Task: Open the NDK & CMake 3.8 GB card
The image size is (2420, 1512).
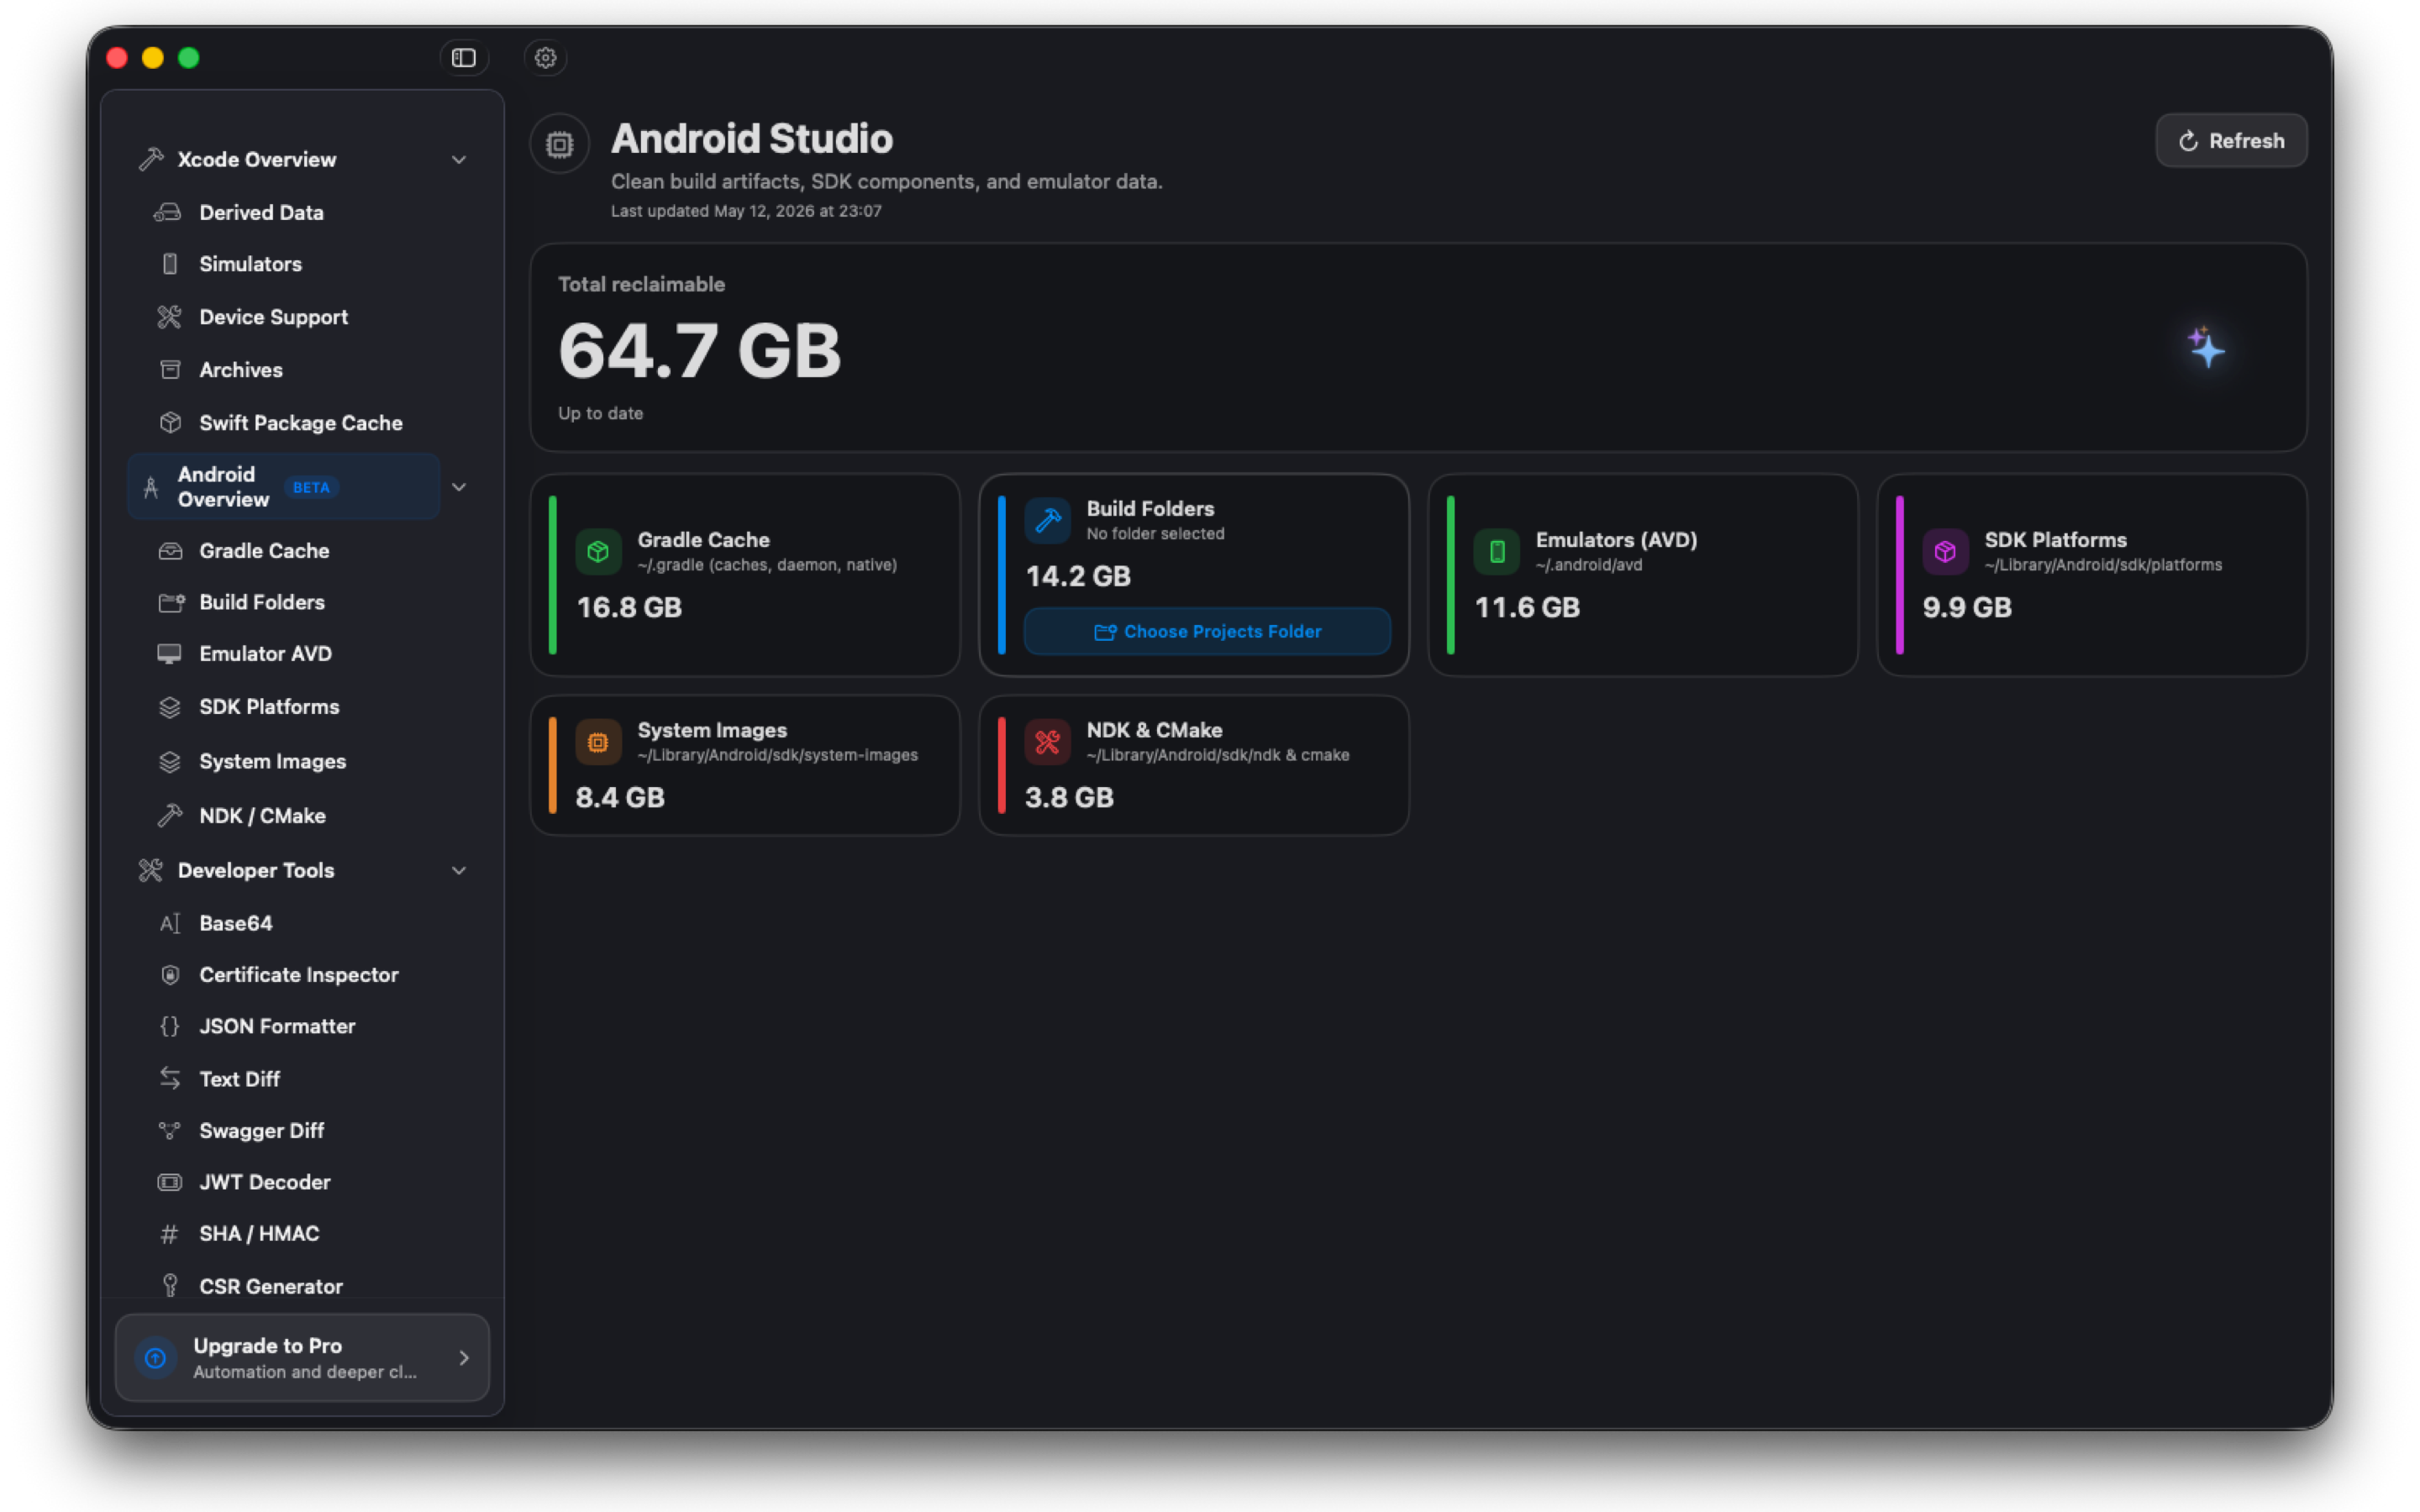Action: click(x=1194, y=766)
